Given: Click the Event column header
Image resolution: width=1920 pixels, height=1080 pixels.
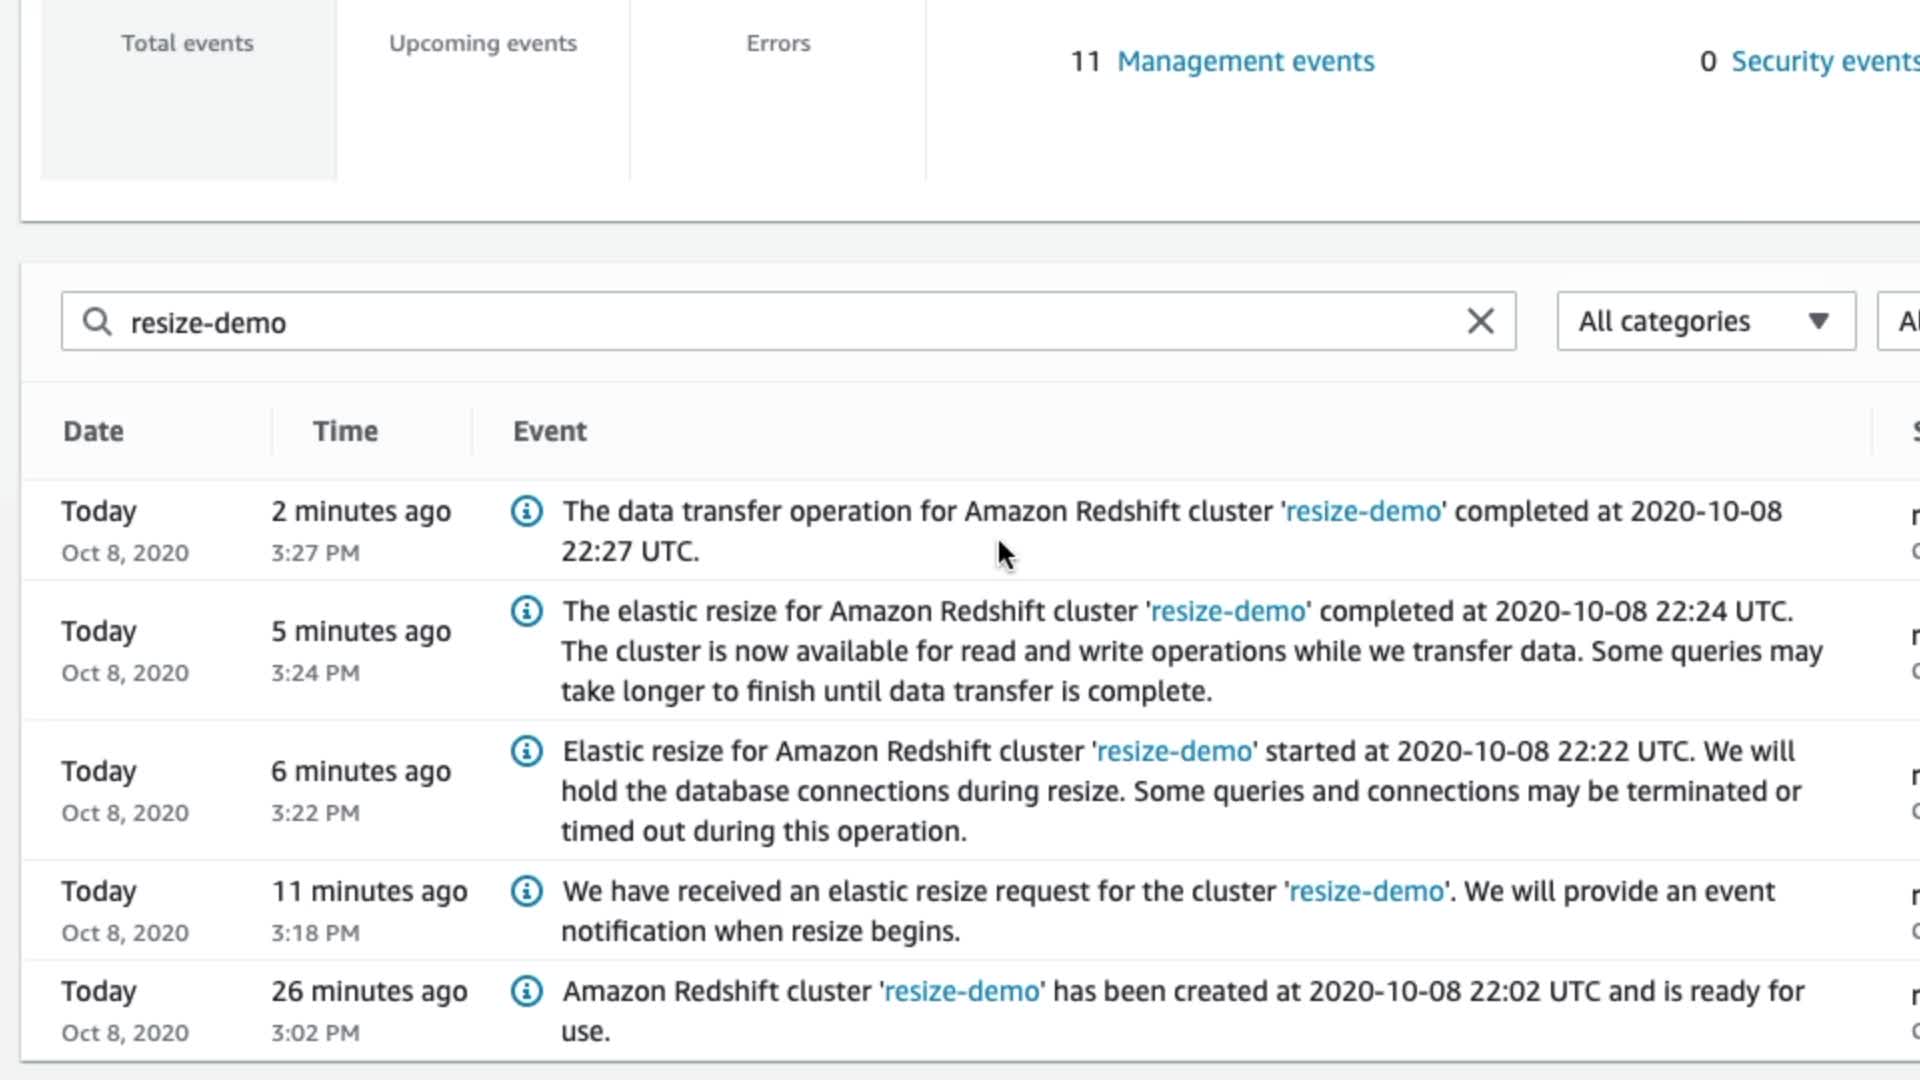Looking at the screenshot, I should [x=550, y=432].
